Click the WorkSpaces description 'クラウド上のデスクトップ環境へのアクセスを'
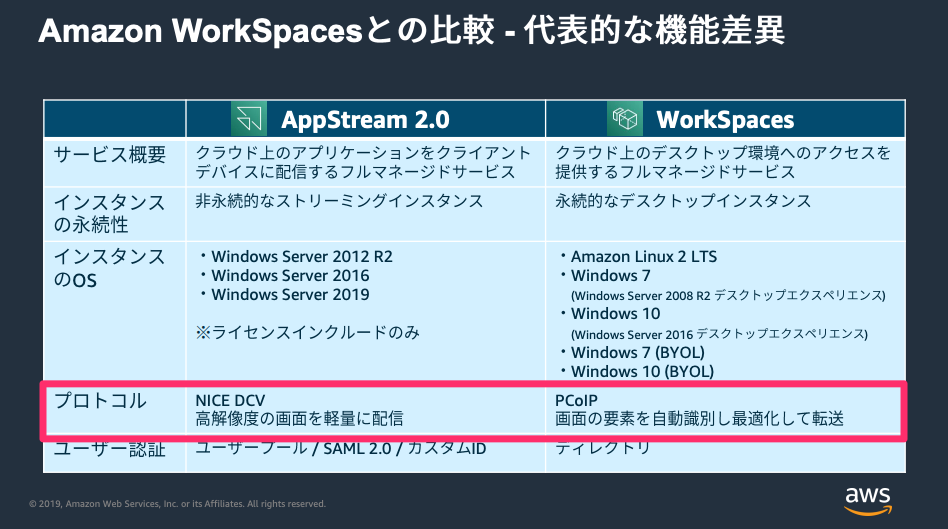948x529 pixels. click(x=722, y=152)
